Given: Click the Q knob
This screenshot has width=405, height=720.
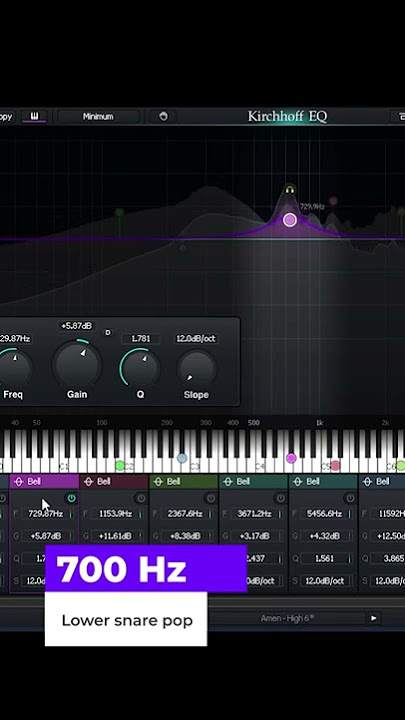Looking at the screenshot, I should pyautogui.click(x=140, y=368).
